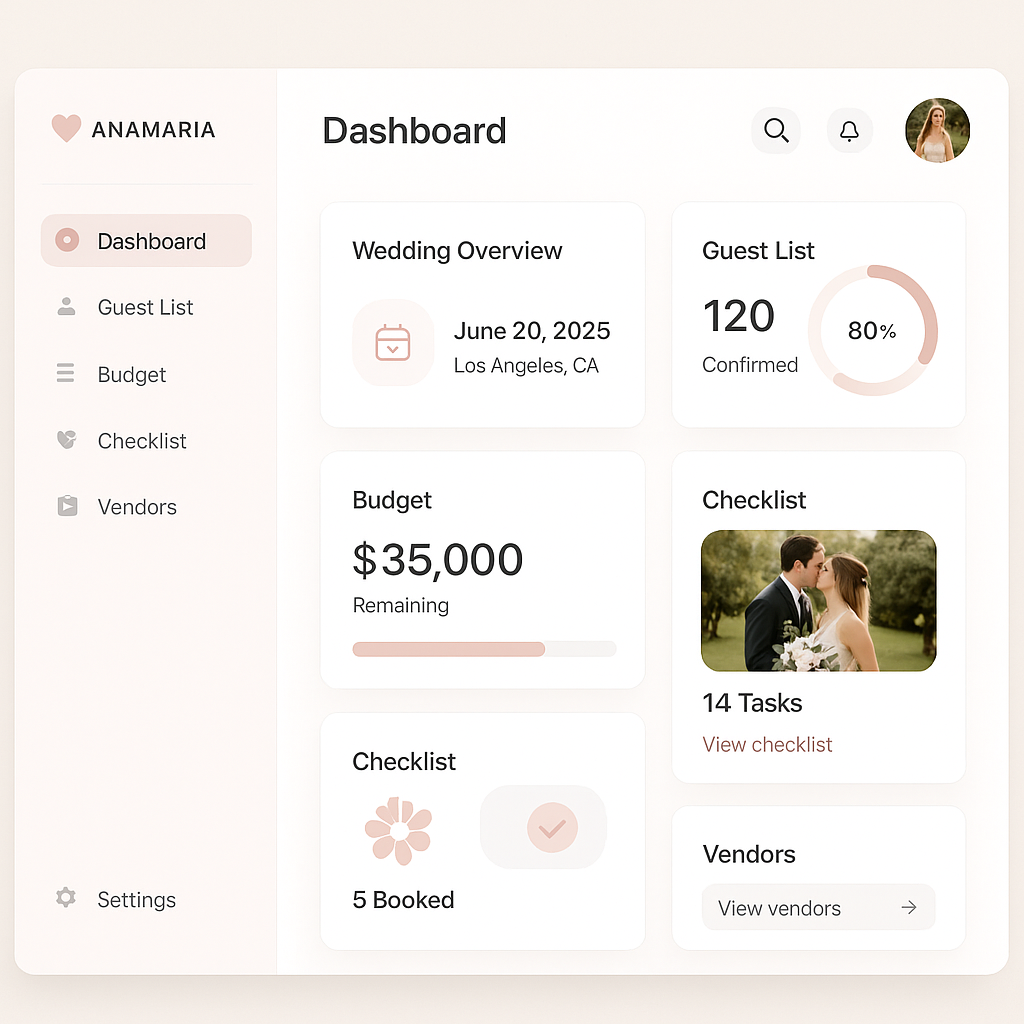Click the 80% guest confirmation ring
1024x1024 pixels.
[x=872, y=330]
